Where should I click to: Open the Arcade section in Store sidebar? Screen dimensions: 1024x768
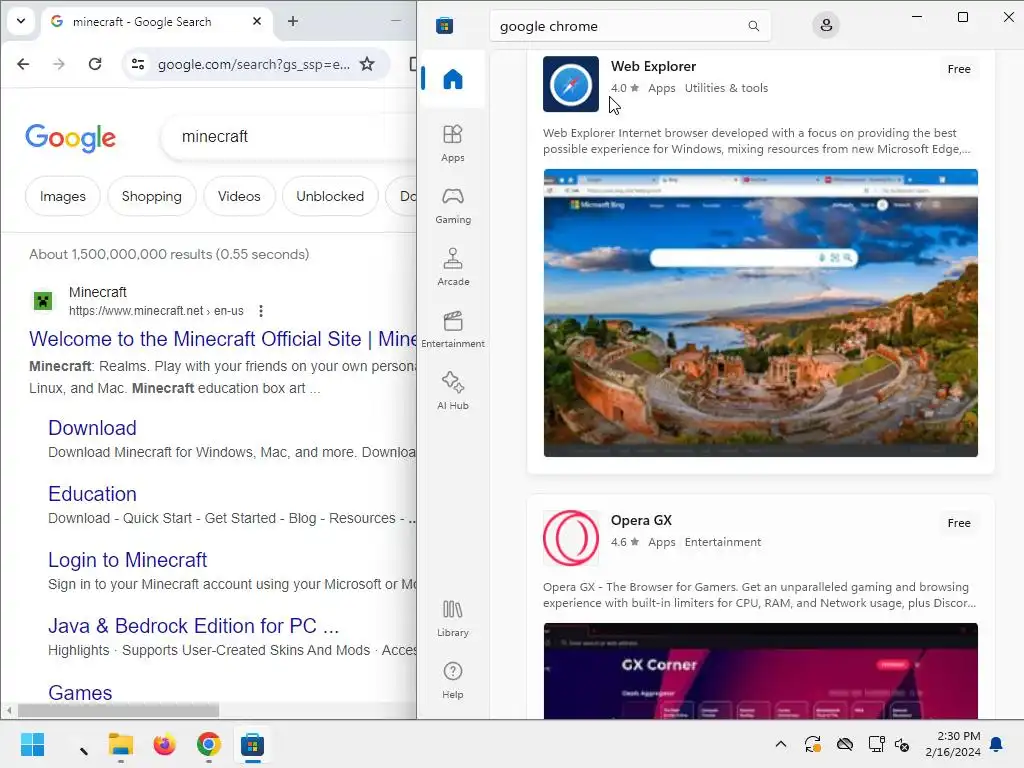[453, 268]
